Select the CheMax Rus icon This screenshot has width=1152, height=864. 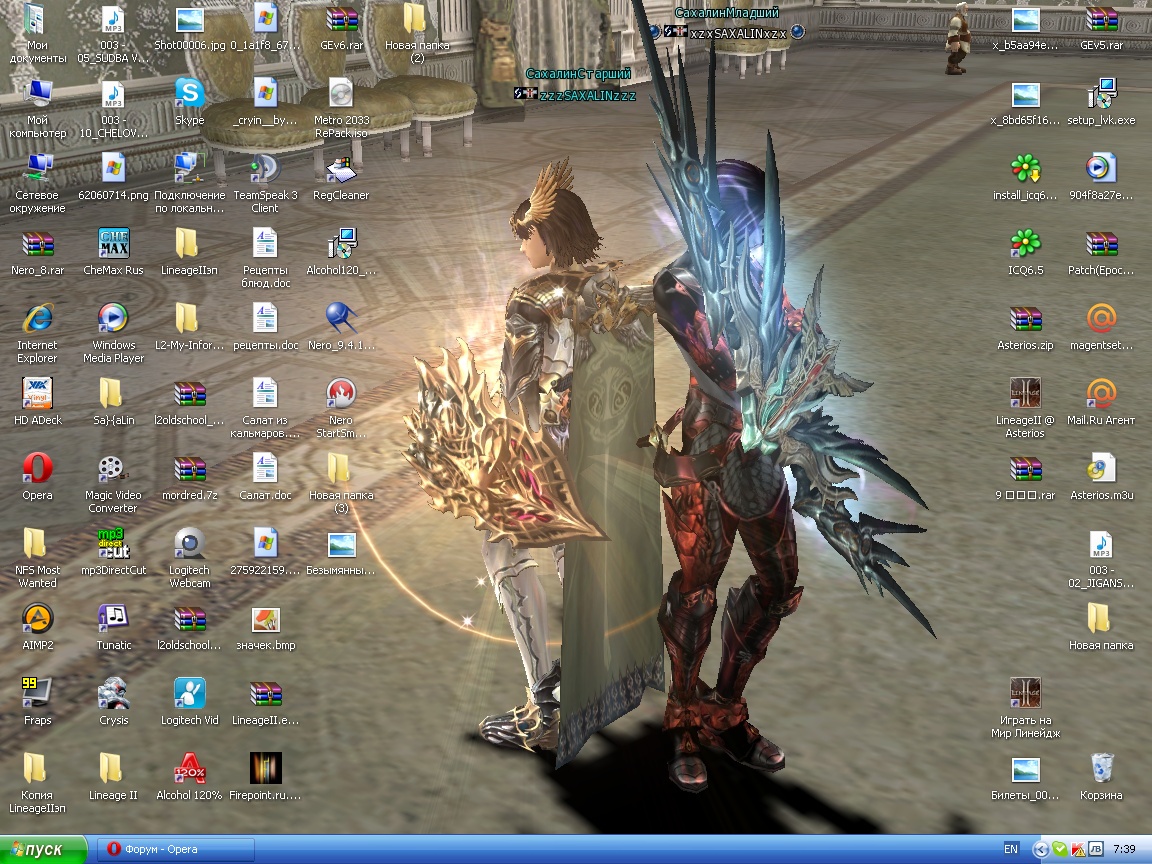pyautogui.click(x=113, y=243)
